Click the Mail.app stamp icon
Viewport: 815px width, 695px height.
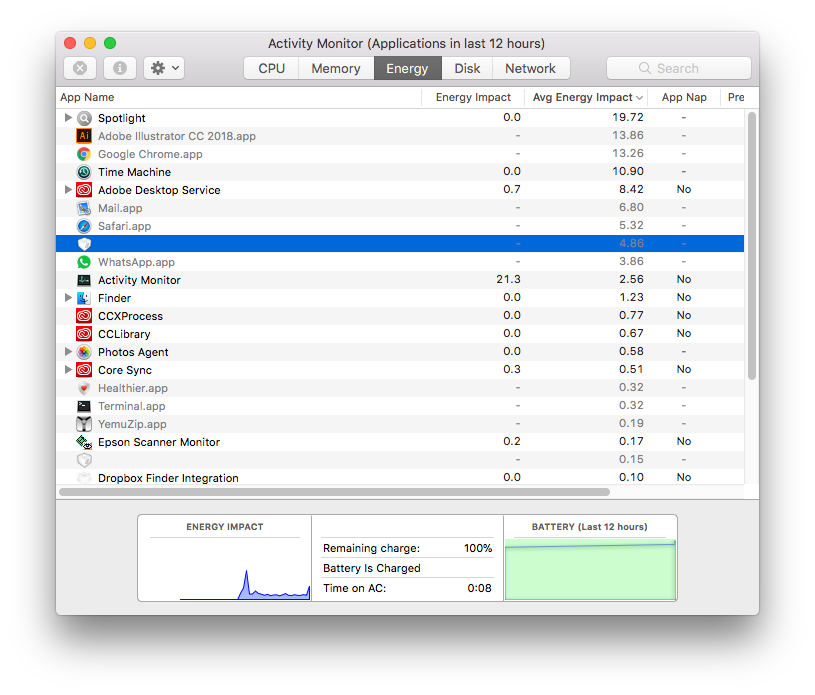(x=84, y=208)
